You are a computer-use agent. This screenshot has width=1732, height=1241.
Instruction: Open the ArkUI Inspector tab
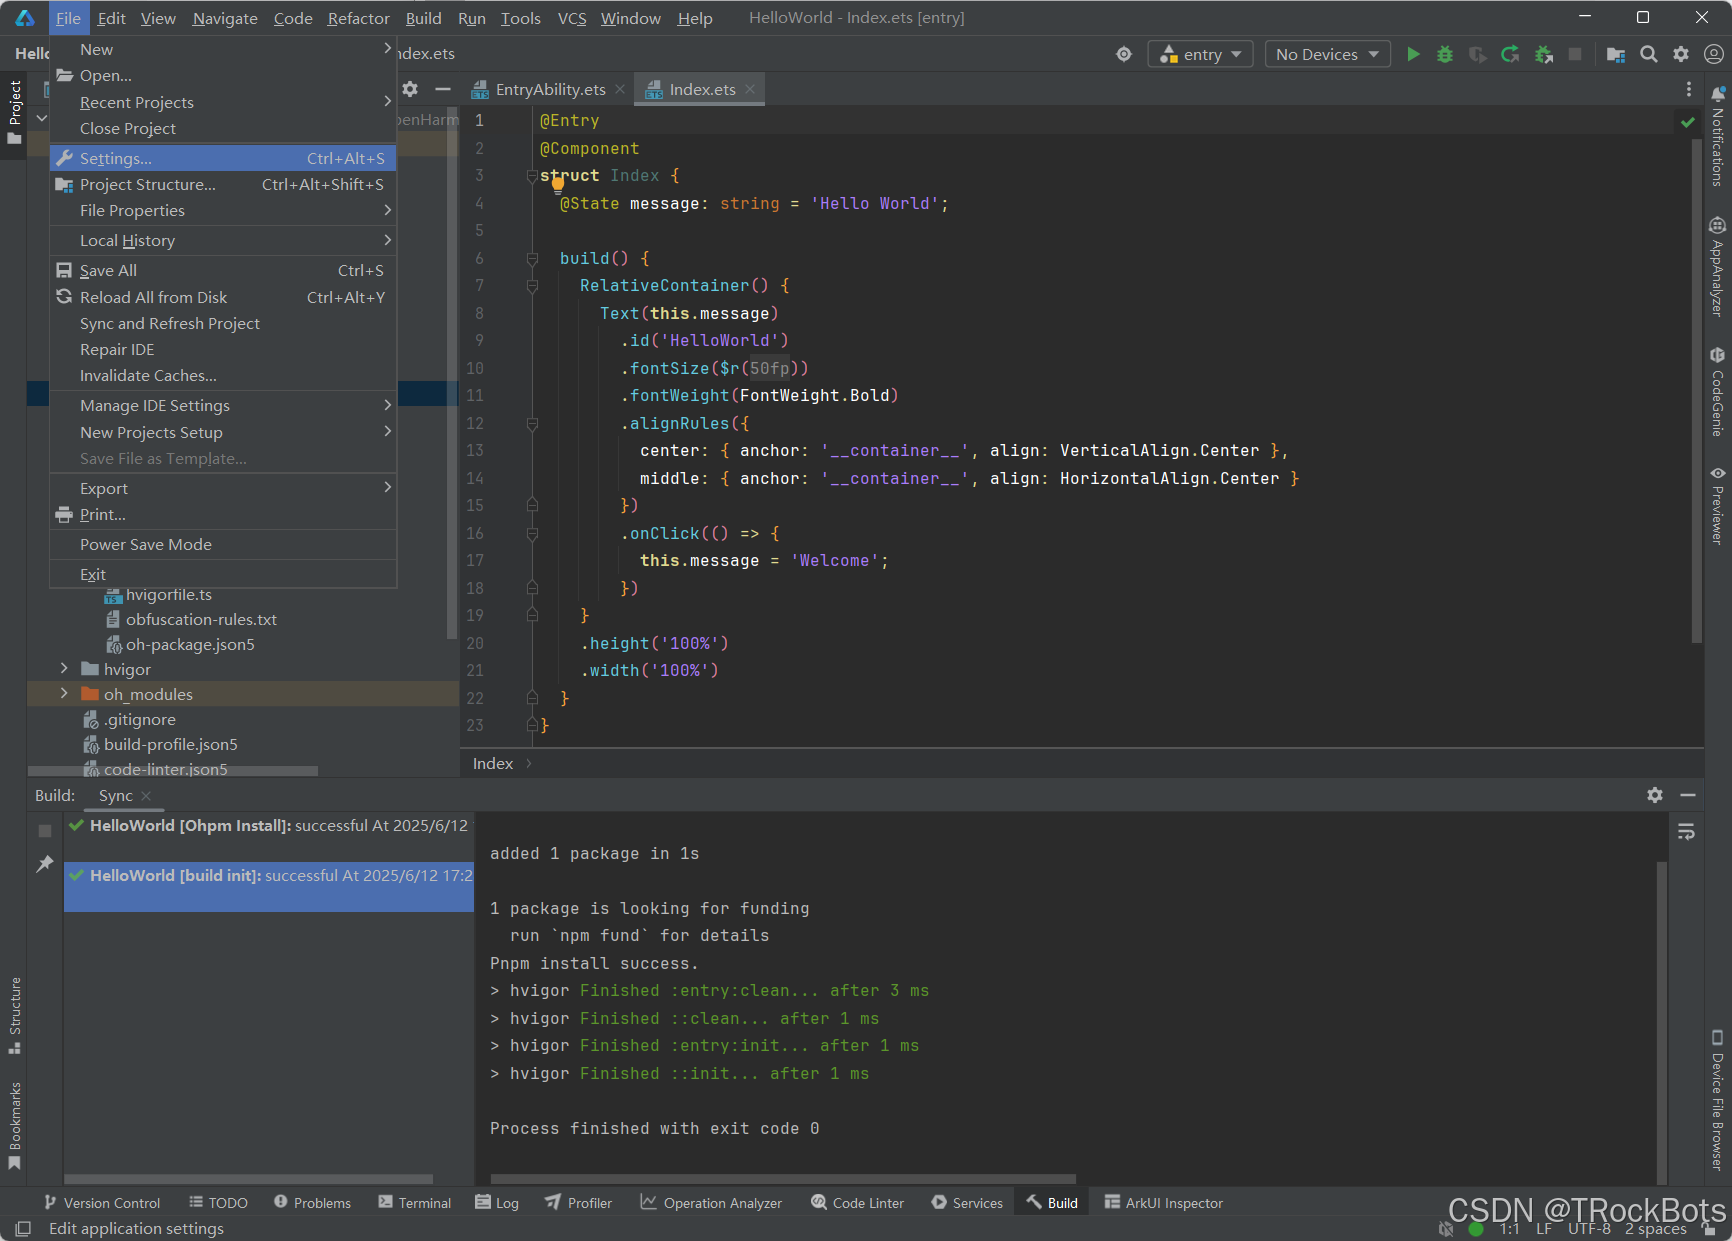tap(1163, 1202)
